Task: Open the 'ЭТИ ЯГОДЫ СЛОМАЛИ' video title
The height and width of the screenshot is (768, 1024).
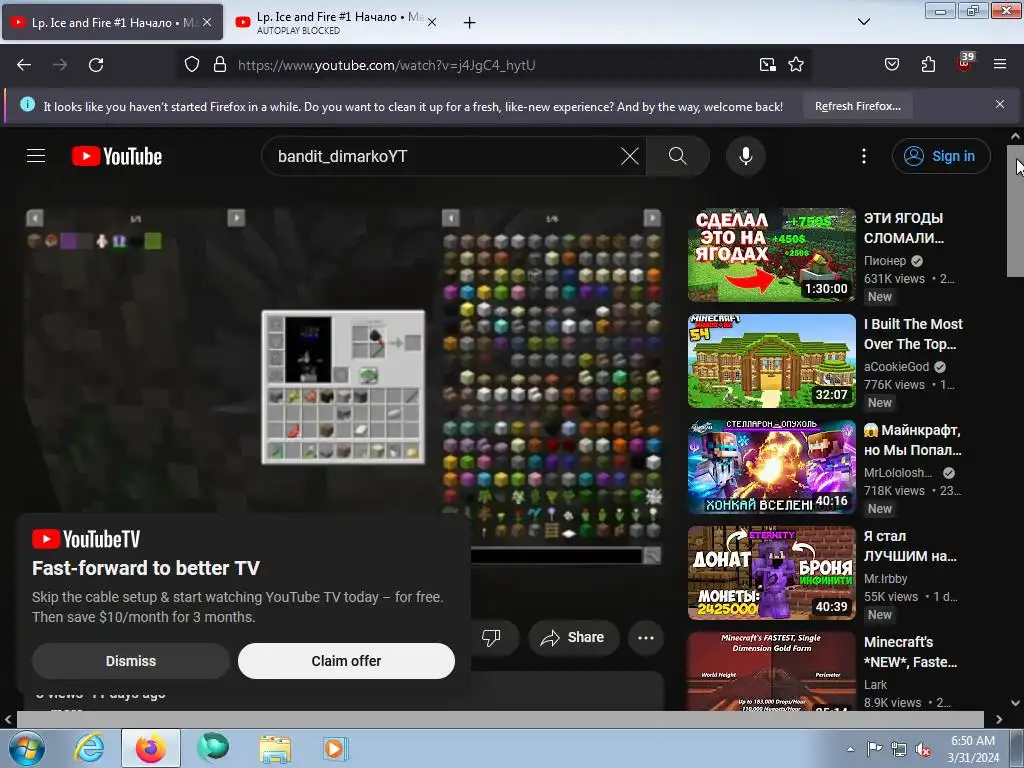Action: (904, 228)
